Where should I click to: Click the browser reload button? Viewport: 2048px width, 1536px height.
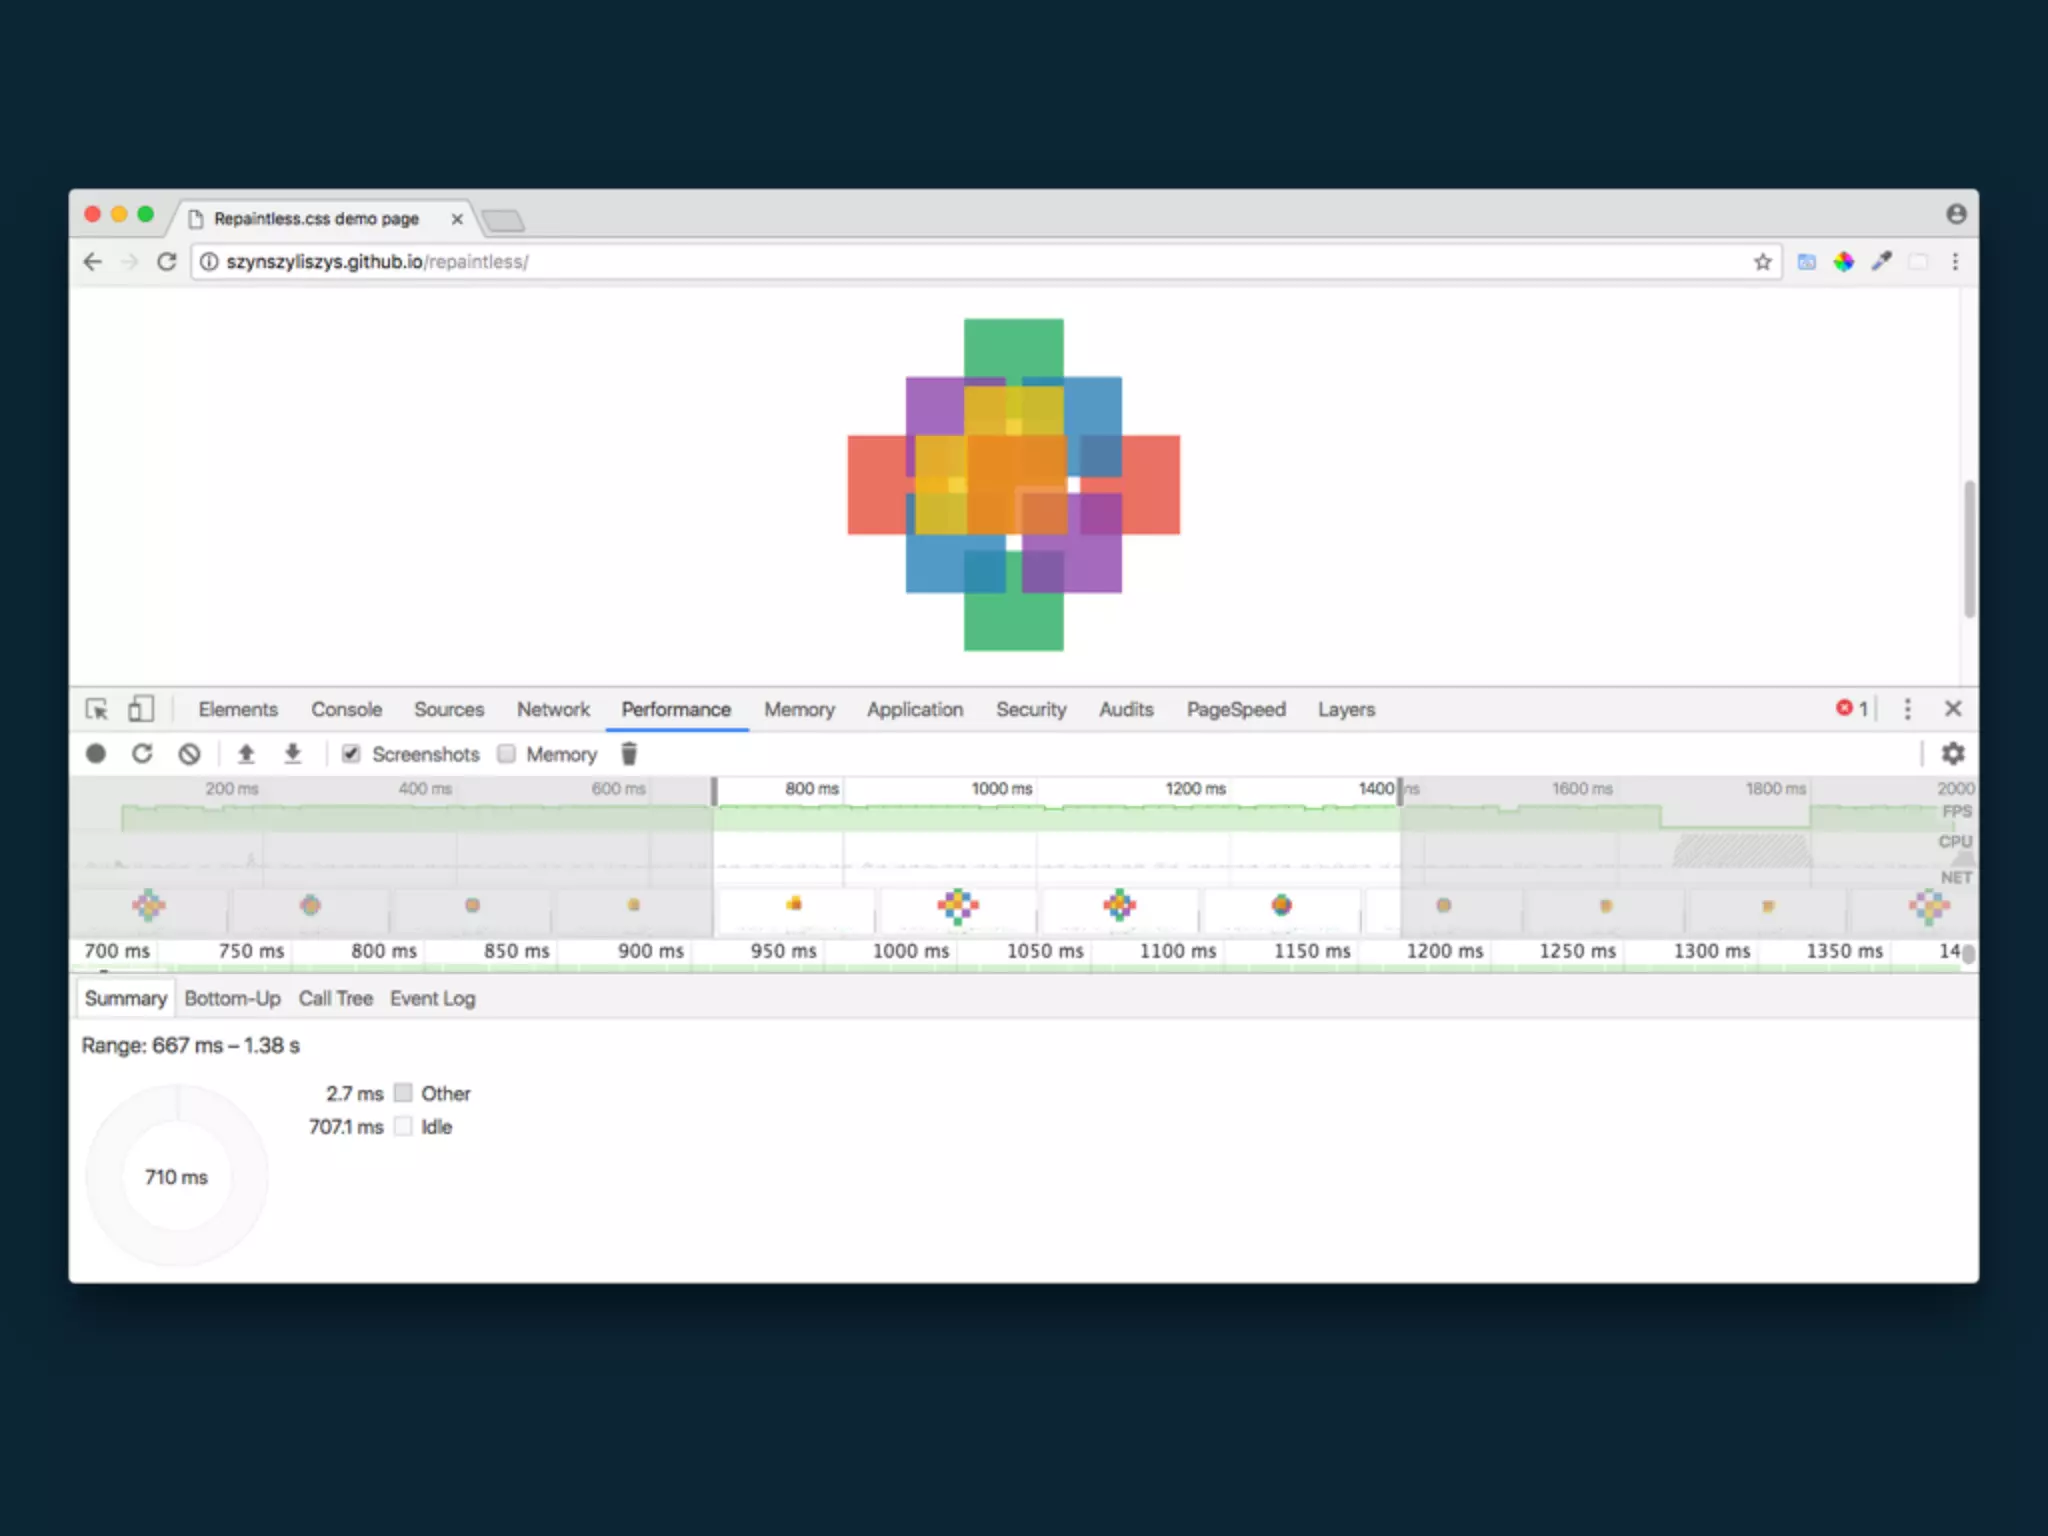point(167,262)
